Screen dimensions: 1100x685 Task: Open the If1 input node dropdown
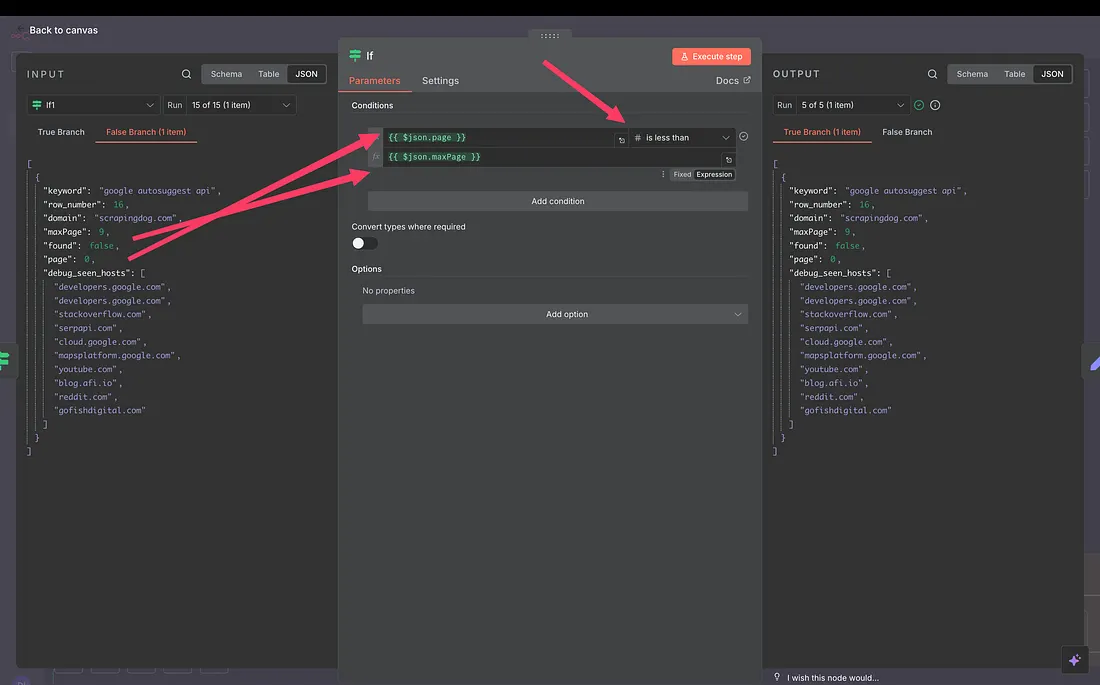94,105
